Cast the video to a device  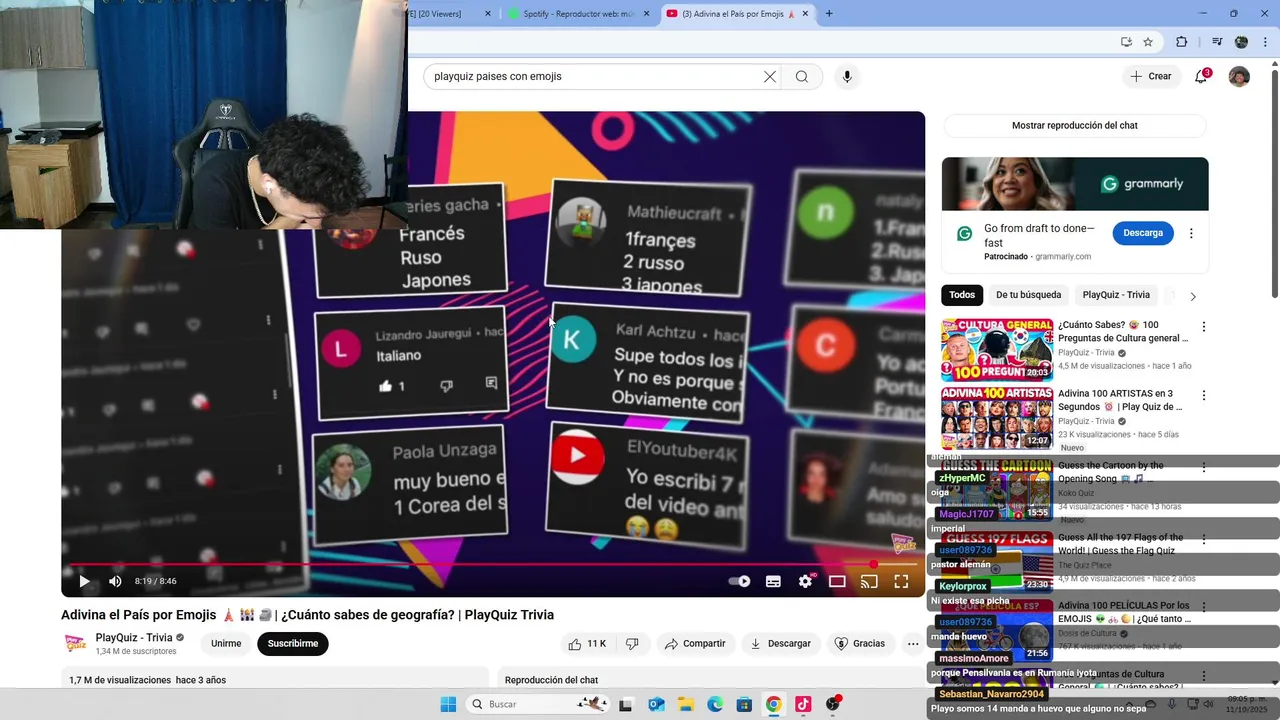tap(869, 581)
